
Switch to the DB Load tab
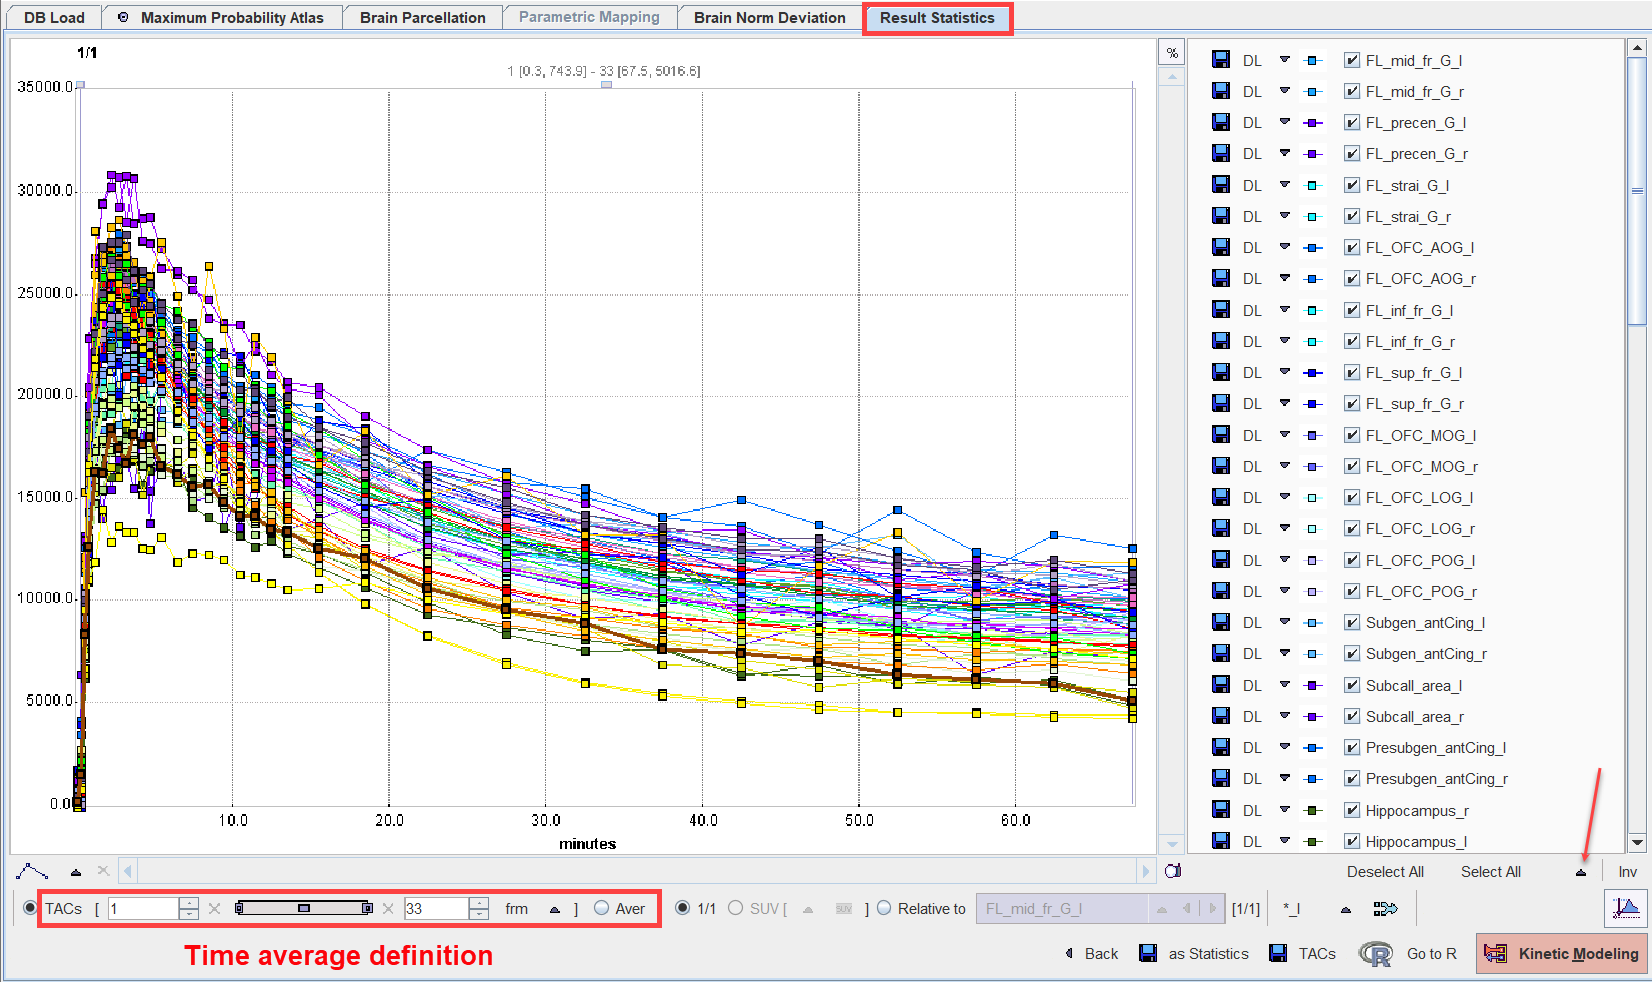tap(54, 18)
